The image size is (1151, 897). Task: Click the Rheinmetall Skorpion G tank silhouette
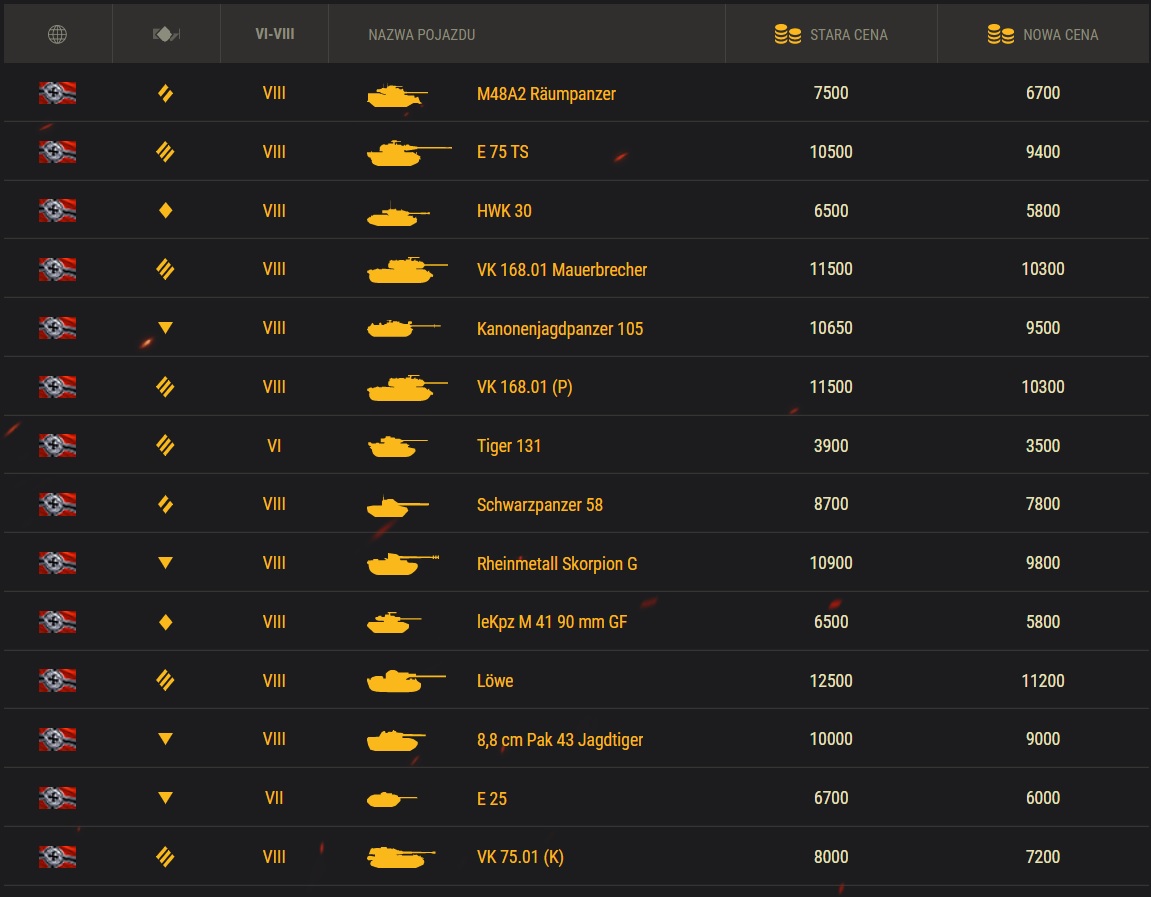[x=403, y=564]
